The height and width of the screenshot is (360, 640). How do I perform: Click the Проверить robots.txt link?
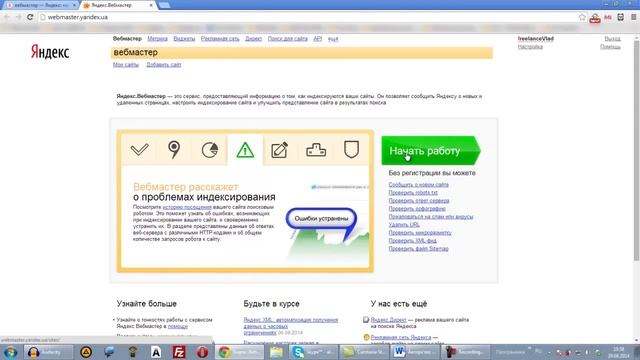pyautogui.click(x=413, y=193)
